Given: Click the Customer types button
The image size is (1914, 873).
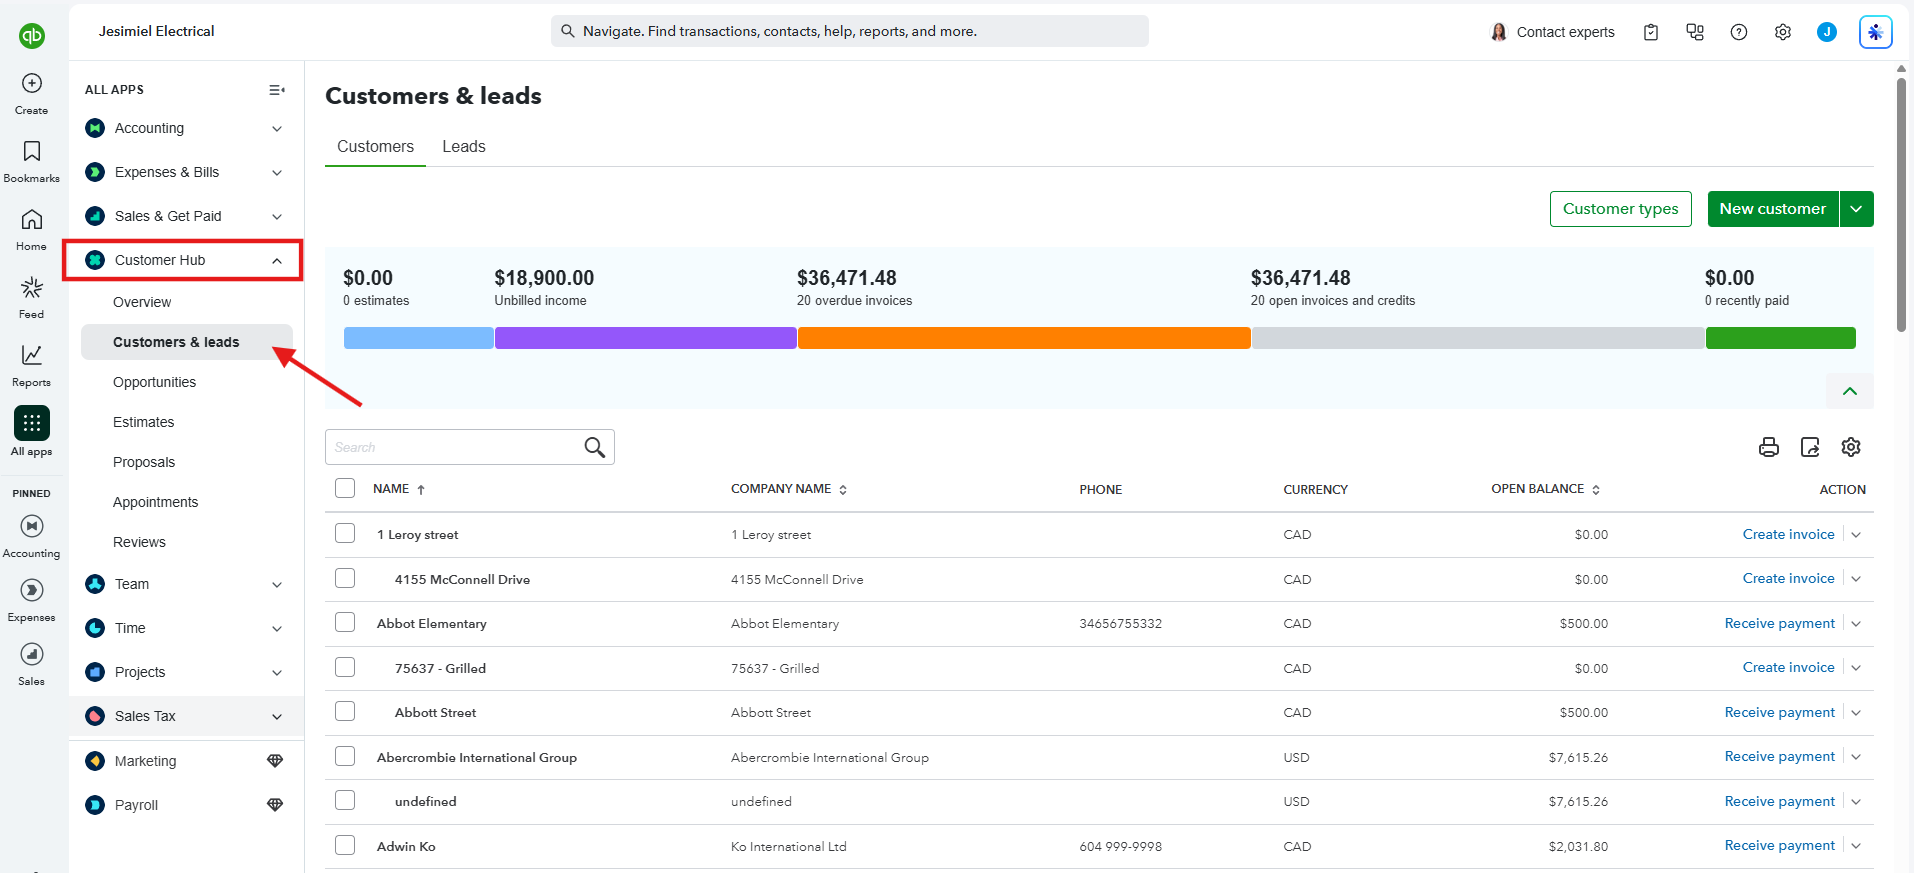Looking at the screenshot, I should coord(1620,209).
